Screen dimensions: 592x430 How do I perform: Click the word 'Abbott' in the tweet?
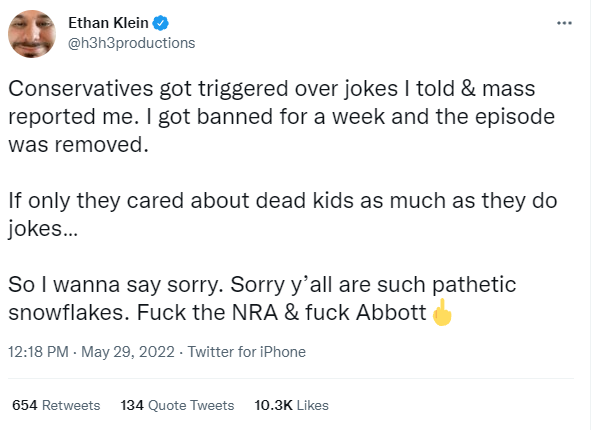(391, 313)
